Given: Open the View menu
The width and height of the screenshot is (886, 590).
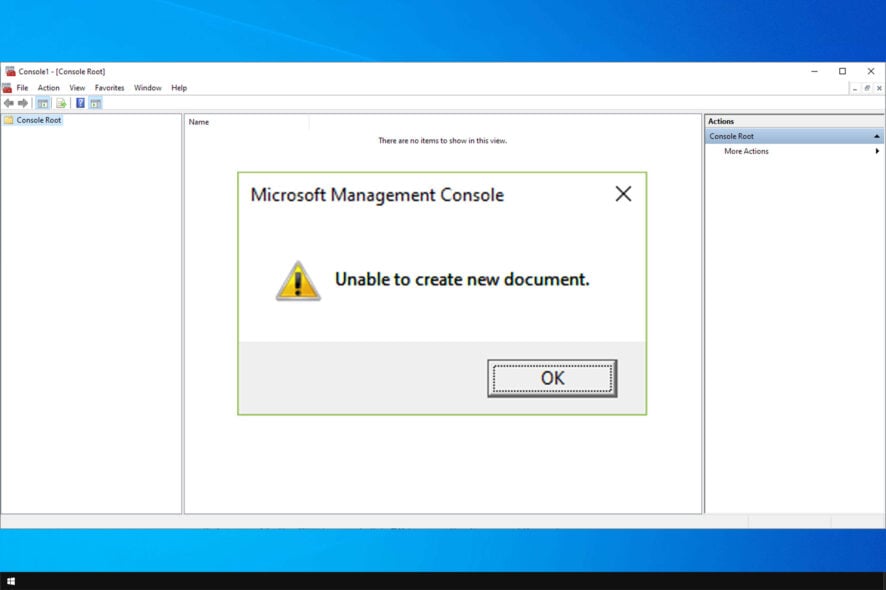Looking at the screenshot, I should click(x=77, y=88).
